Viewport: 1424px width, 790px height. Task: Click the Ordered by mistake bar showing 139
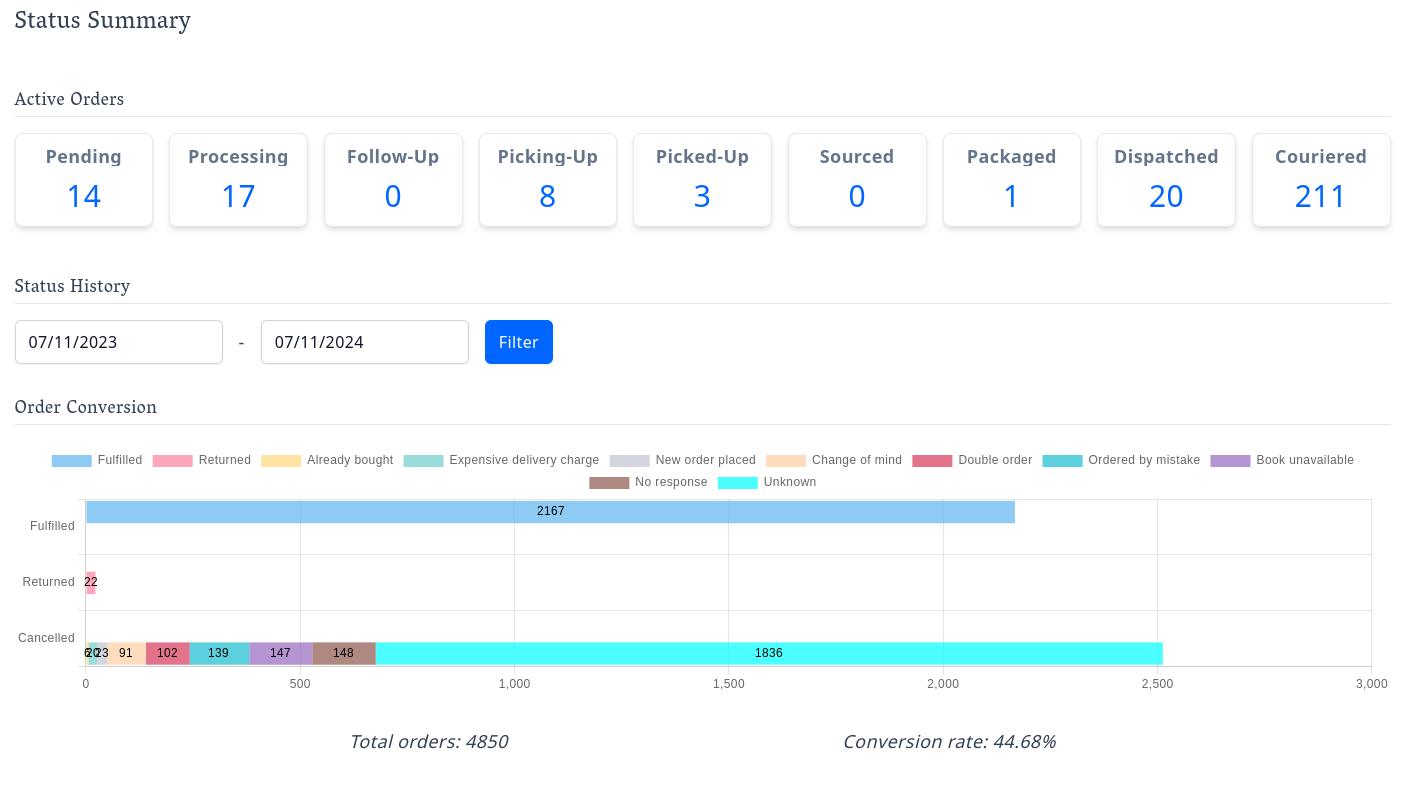(x=218, y=653)
